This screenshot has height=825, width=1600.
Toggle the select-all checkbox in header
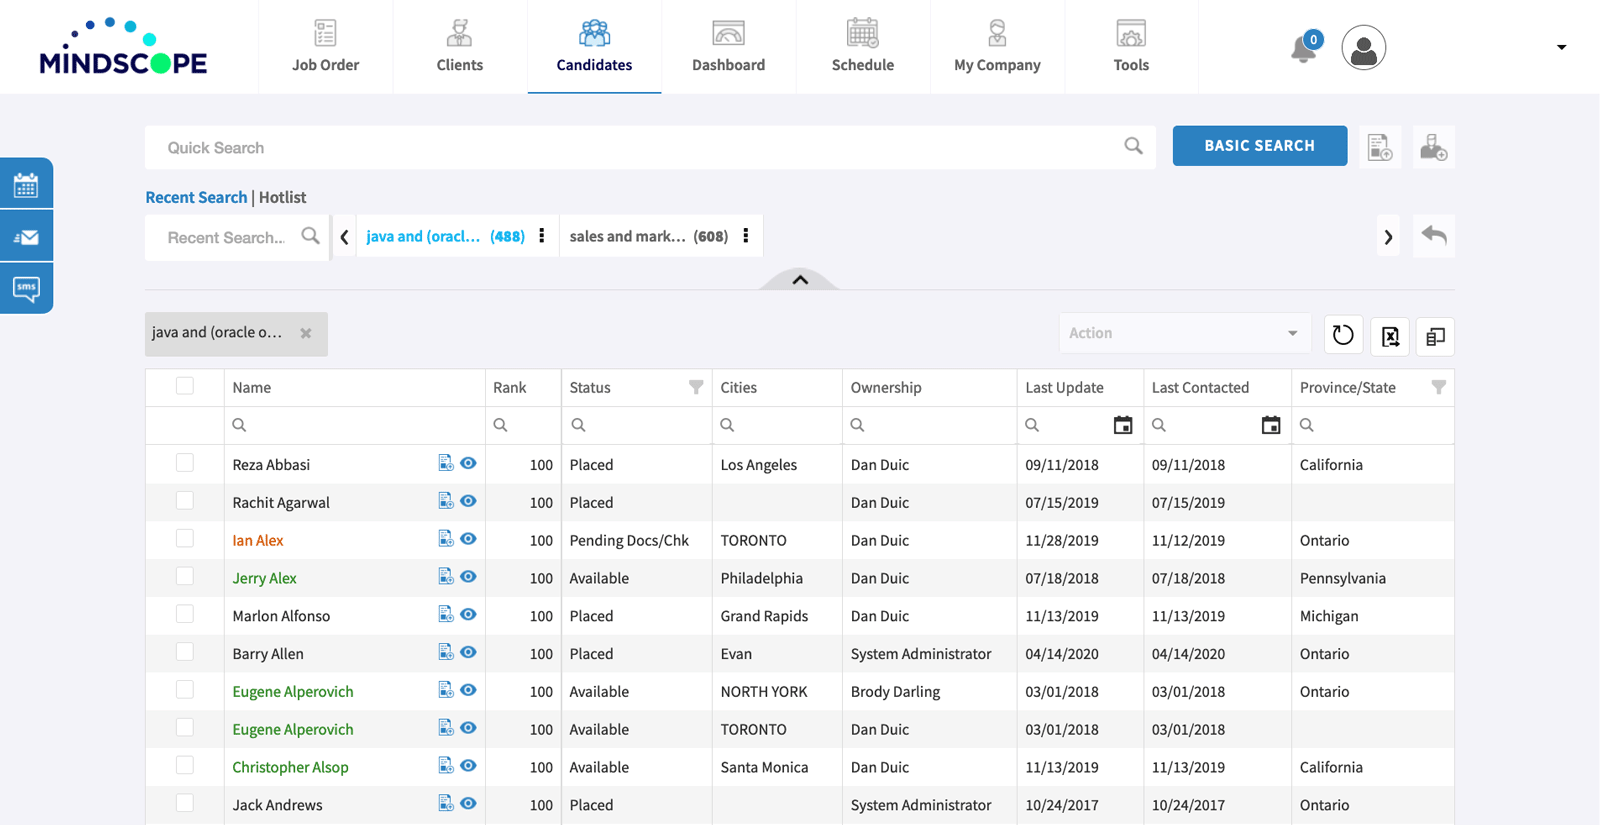tap(185, 386)
